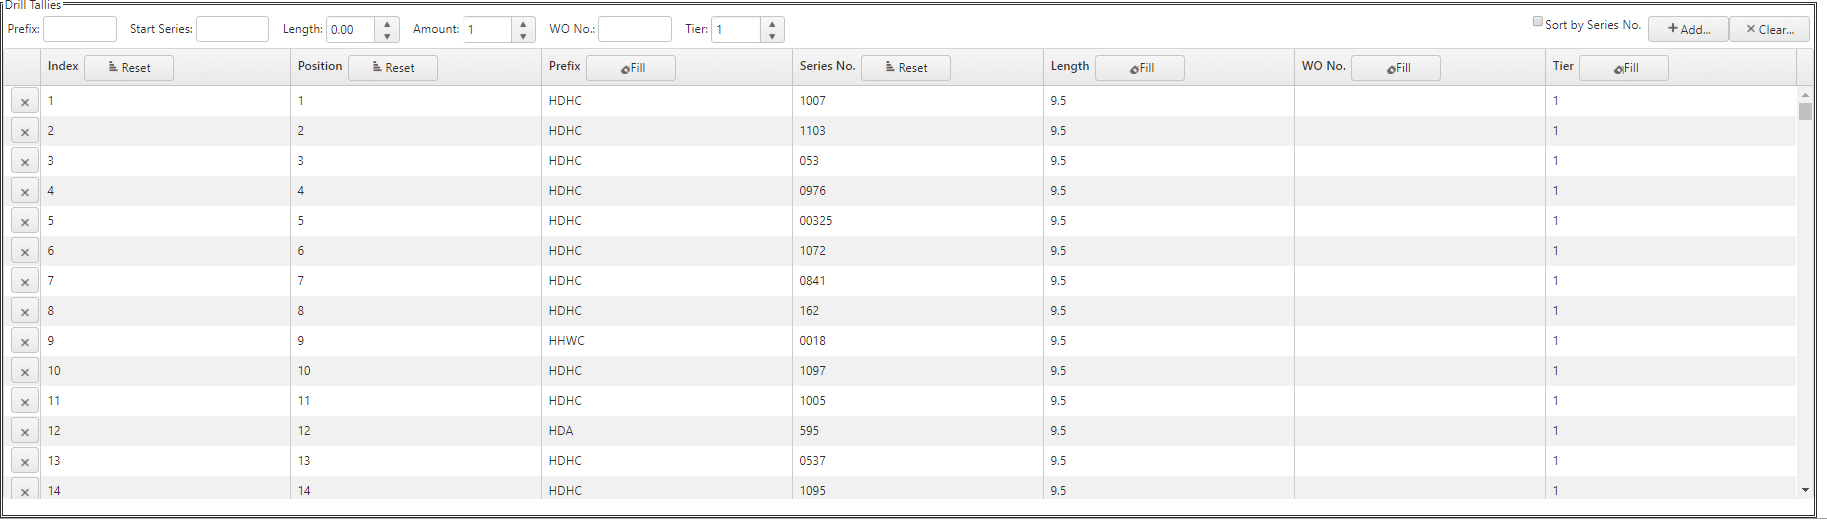Viewport: 1827px width, 523px height.
Task: Click Fill in the WO No. column header
Action: tap(1396, 68)
